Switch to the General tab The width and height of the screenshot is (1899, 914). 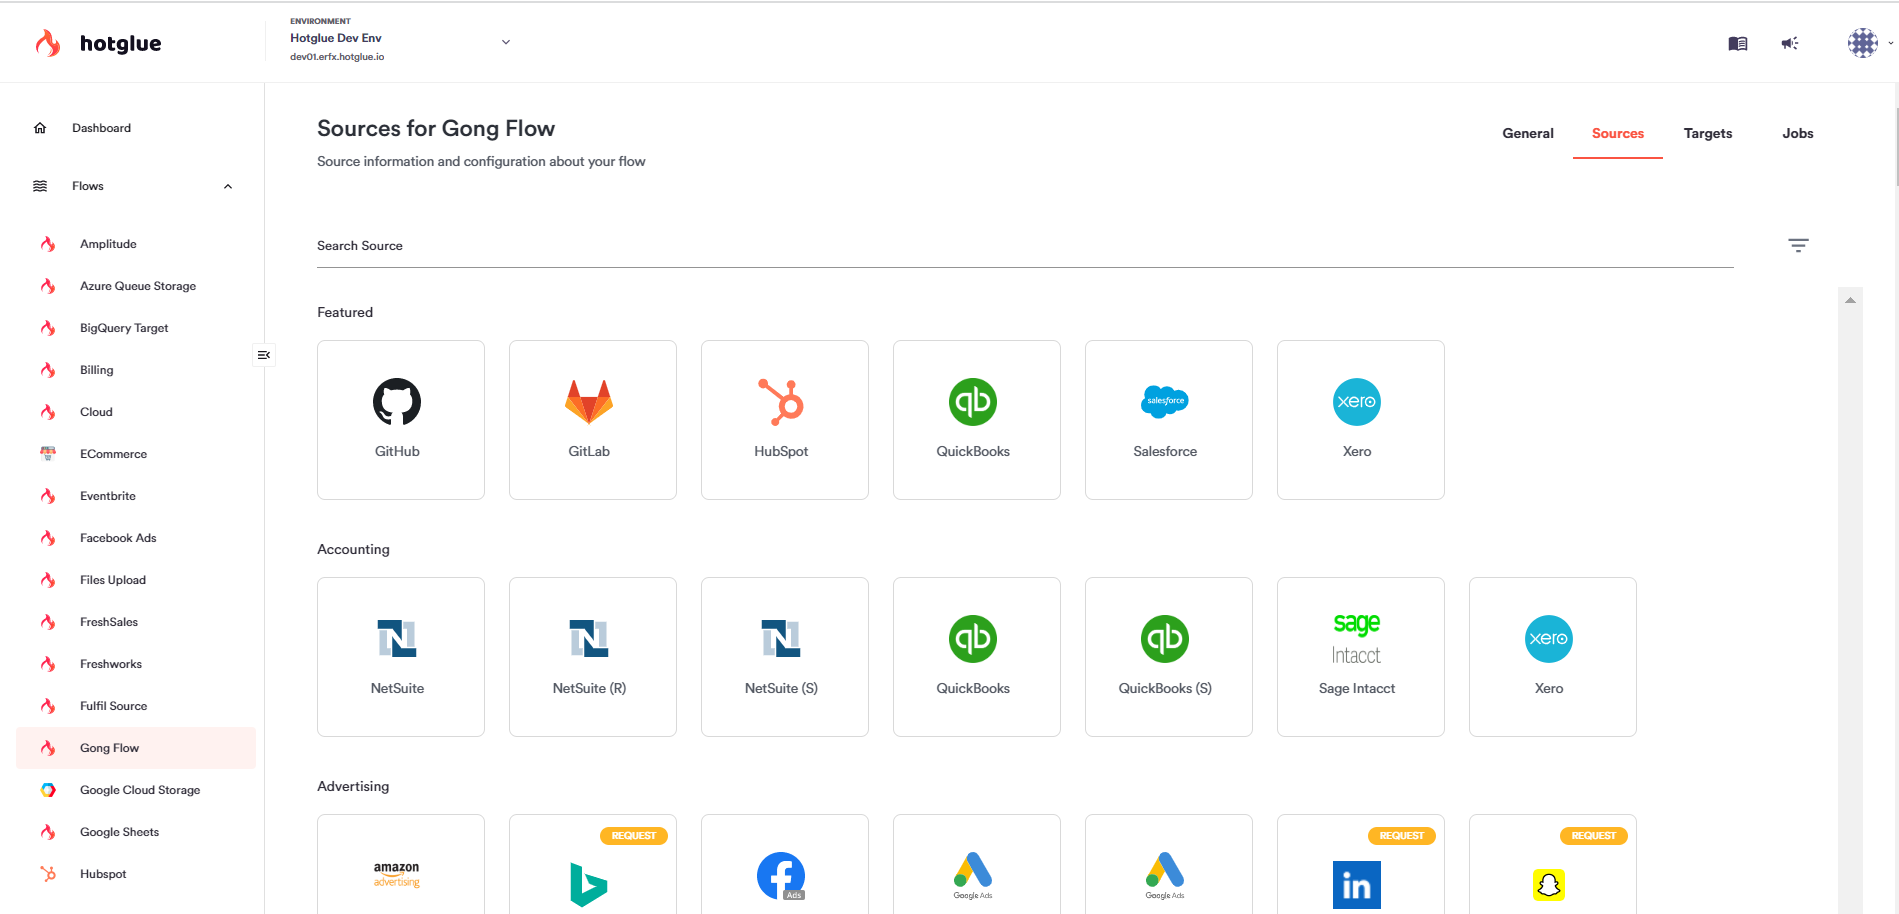(1528, 133)
